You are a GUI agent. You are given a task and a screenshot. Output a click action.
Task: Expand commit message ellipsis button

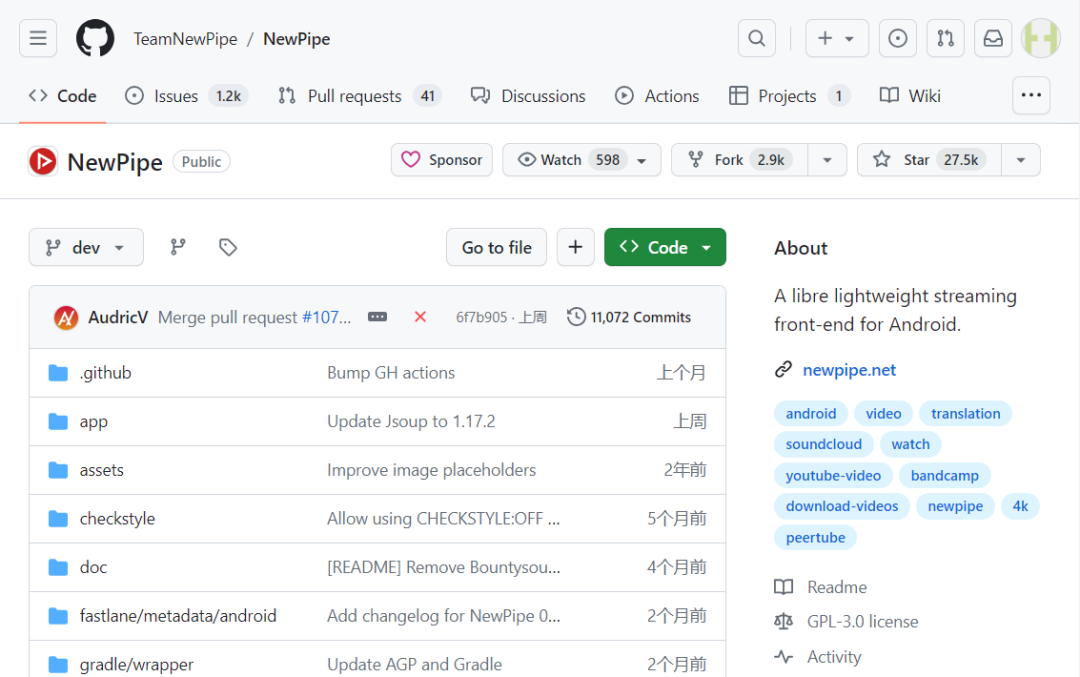tap(377, 317)
